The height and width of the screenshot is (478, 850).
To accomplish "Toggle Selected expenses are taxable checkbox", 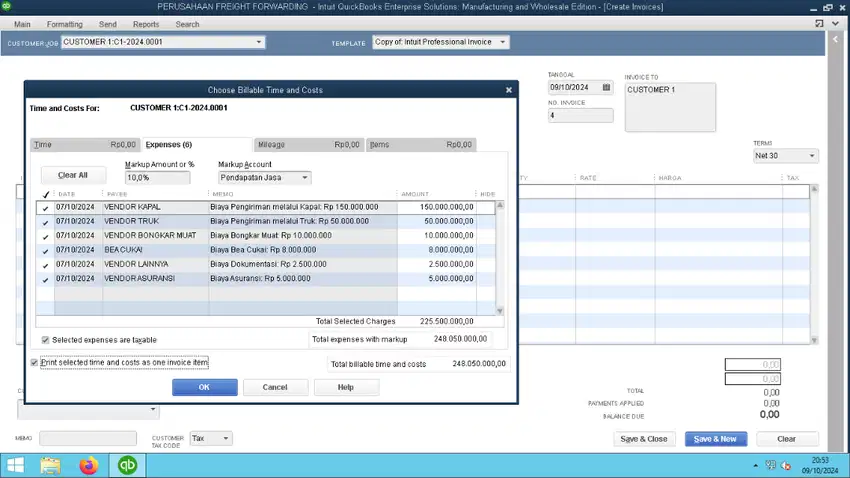I will (x=45, y=340).
